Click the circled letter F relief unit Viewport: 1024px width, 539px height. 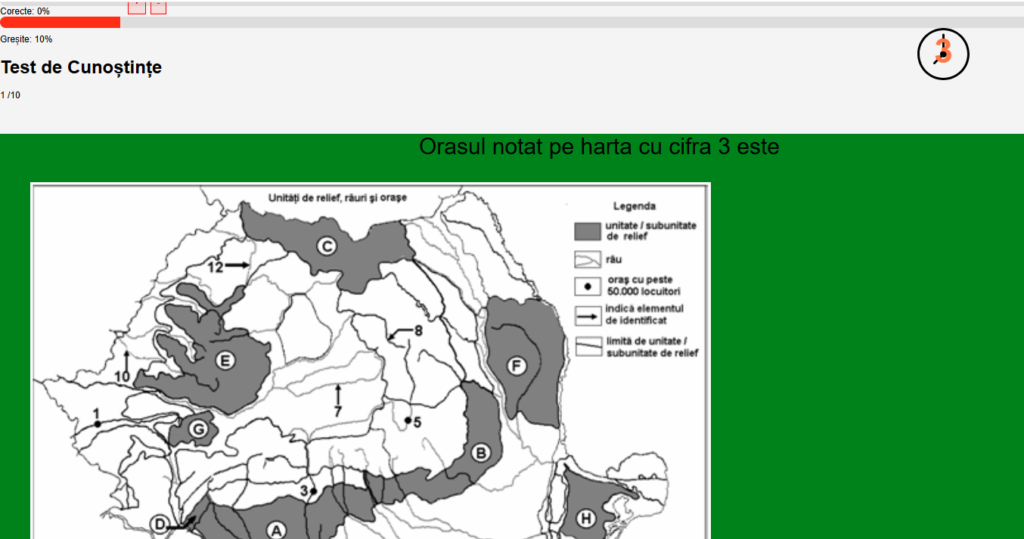(x=516, y=365)
